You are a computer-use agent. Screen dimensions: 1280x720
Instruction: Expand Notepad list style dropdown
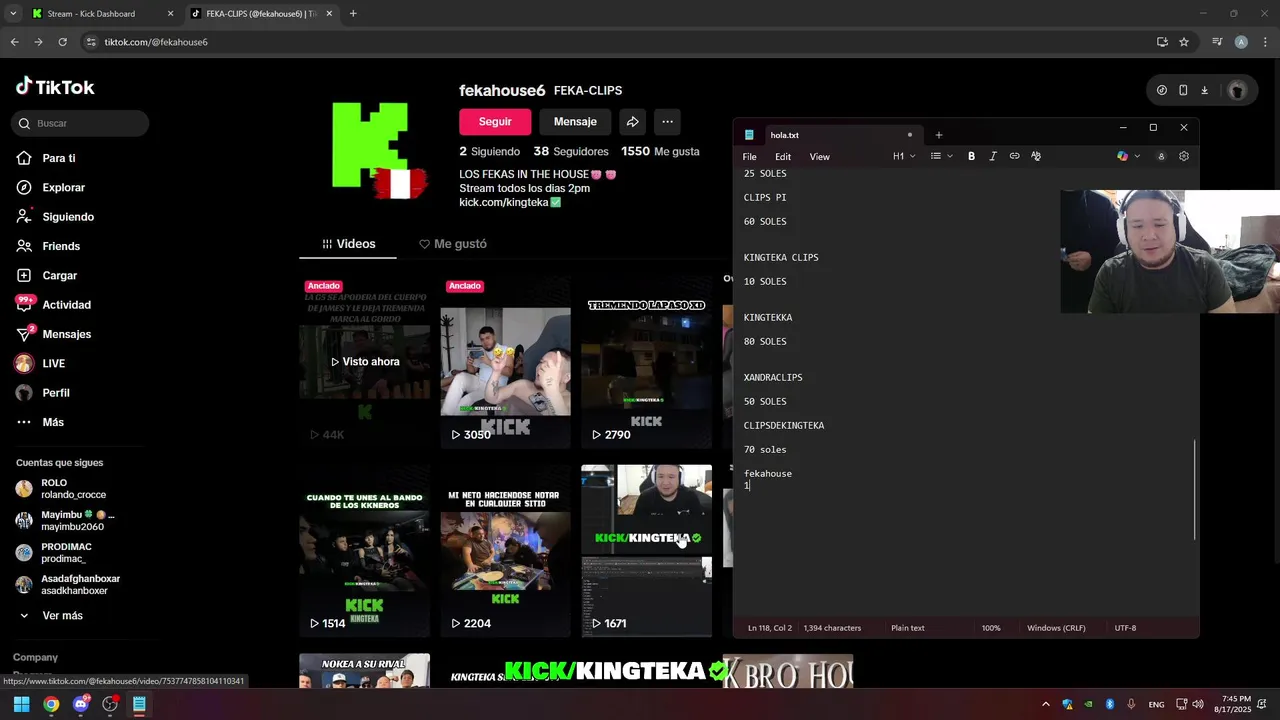(942, 156)
